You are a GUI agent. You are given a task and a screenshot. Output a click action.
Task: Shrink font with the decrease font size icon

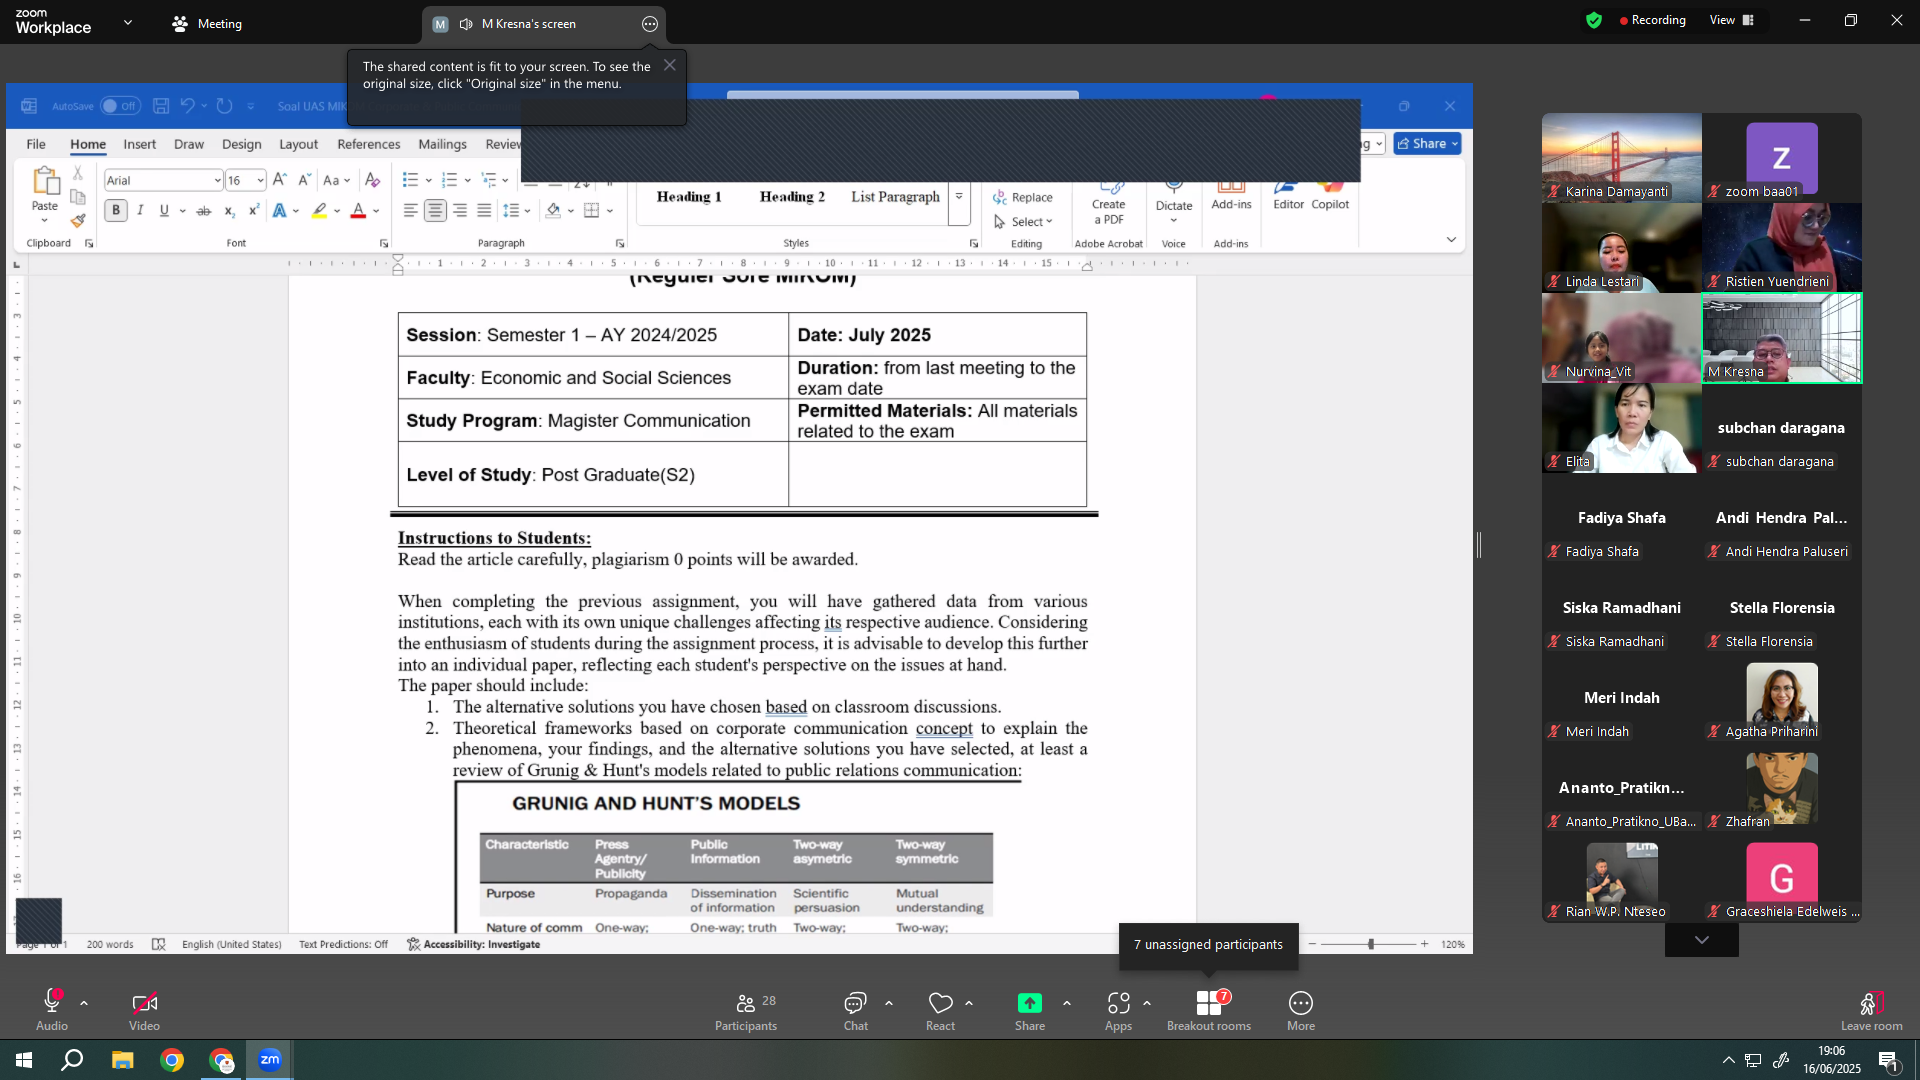[x=305, y=180]
